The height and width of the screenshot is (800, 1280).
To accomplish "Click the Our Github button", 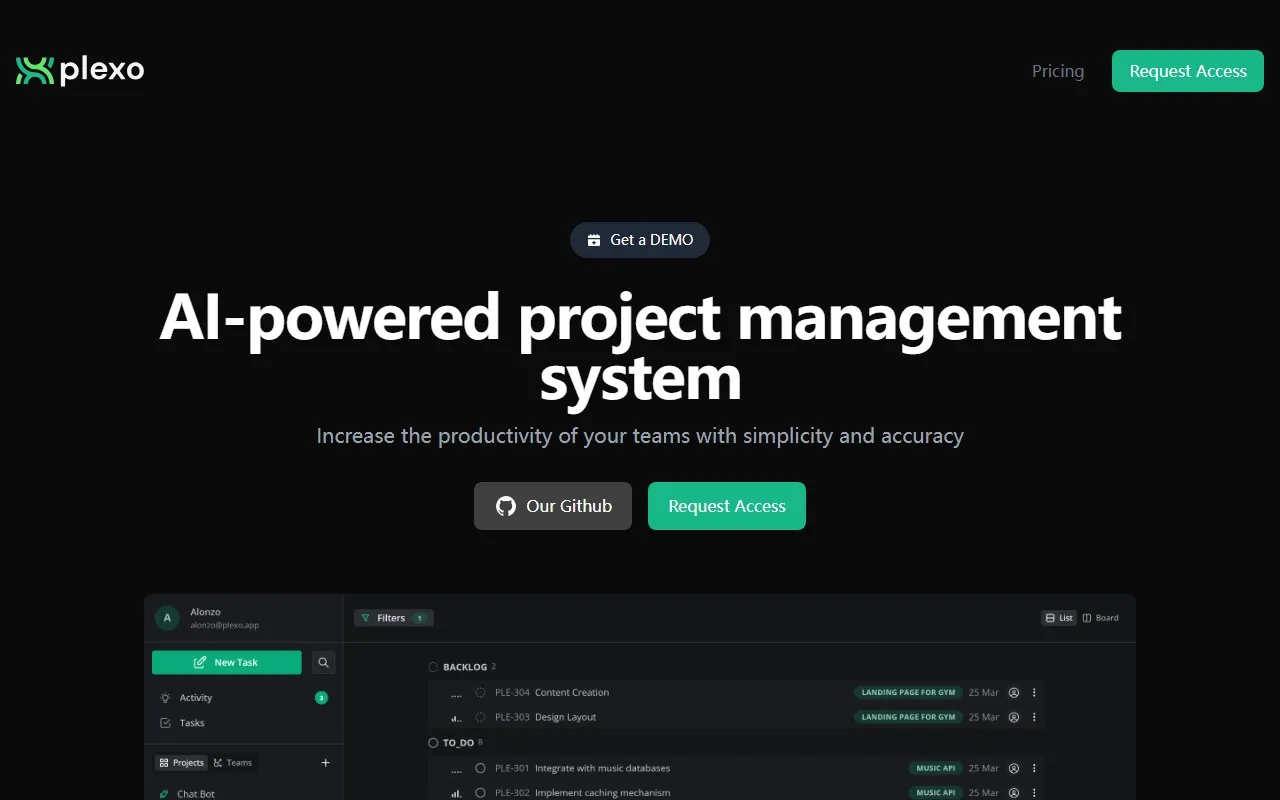I will (x=553, y=506).
